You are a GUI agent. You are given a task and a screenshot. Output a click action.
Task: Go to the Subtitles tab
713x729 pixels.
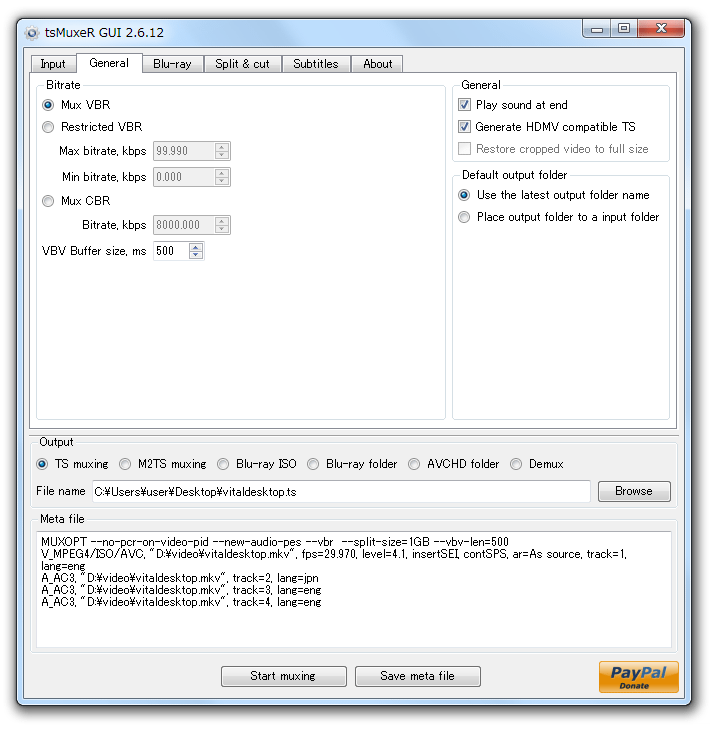[316, 64]
